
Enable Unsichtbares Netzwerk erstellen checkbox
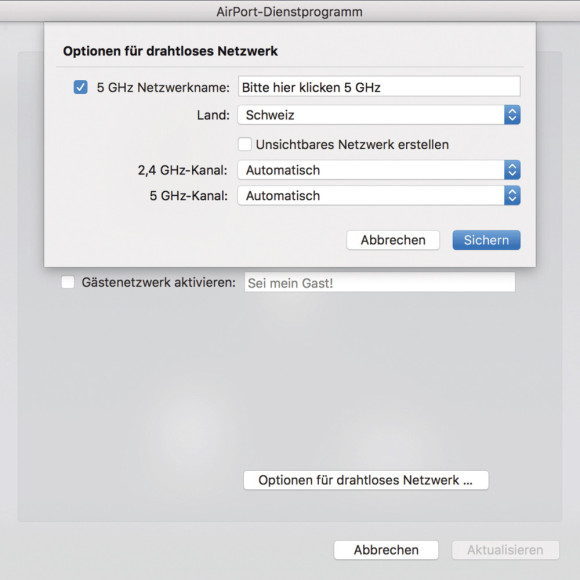[245, 144]
